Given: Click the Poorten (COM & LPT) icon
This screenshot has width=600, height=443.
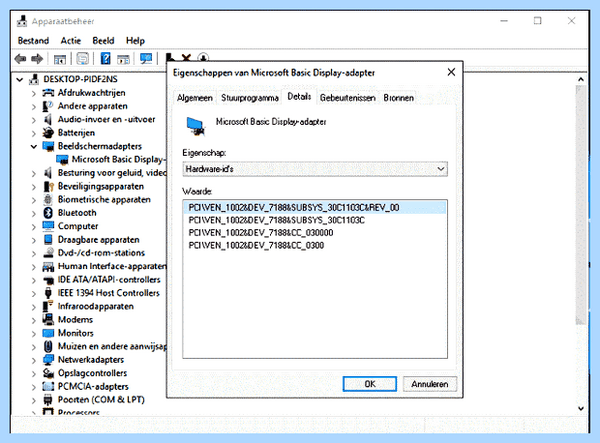Looking at the screenshot, I should [48, 400].
